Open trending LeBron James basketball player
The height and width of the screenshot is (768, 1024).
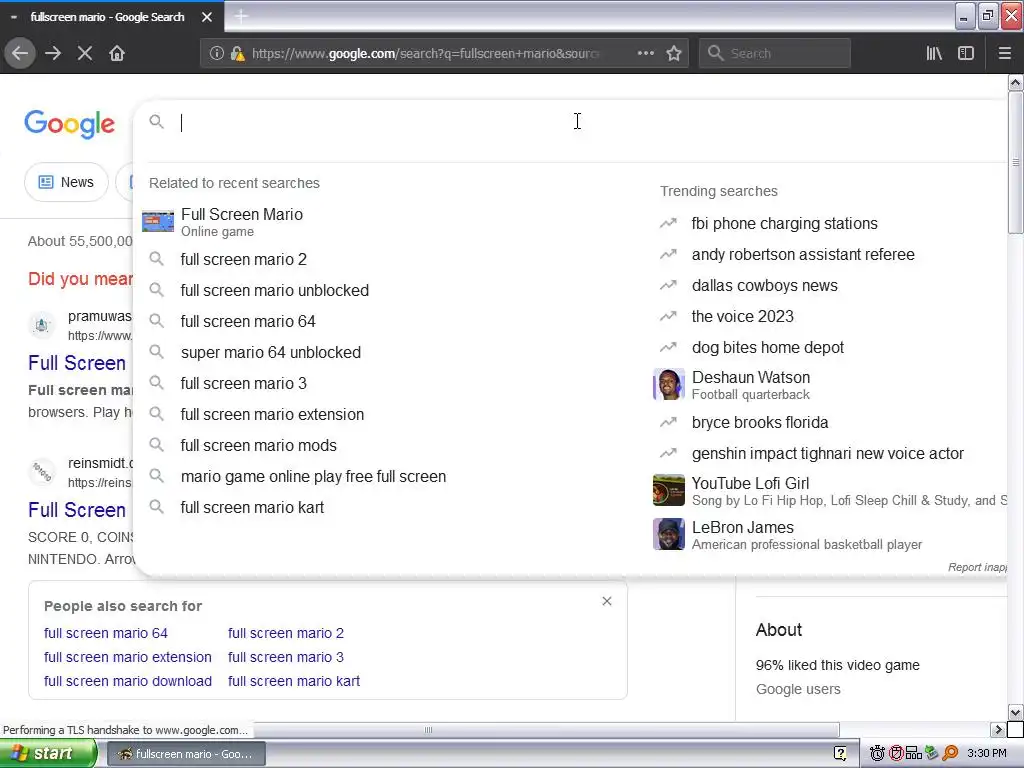tap(807, 535)
